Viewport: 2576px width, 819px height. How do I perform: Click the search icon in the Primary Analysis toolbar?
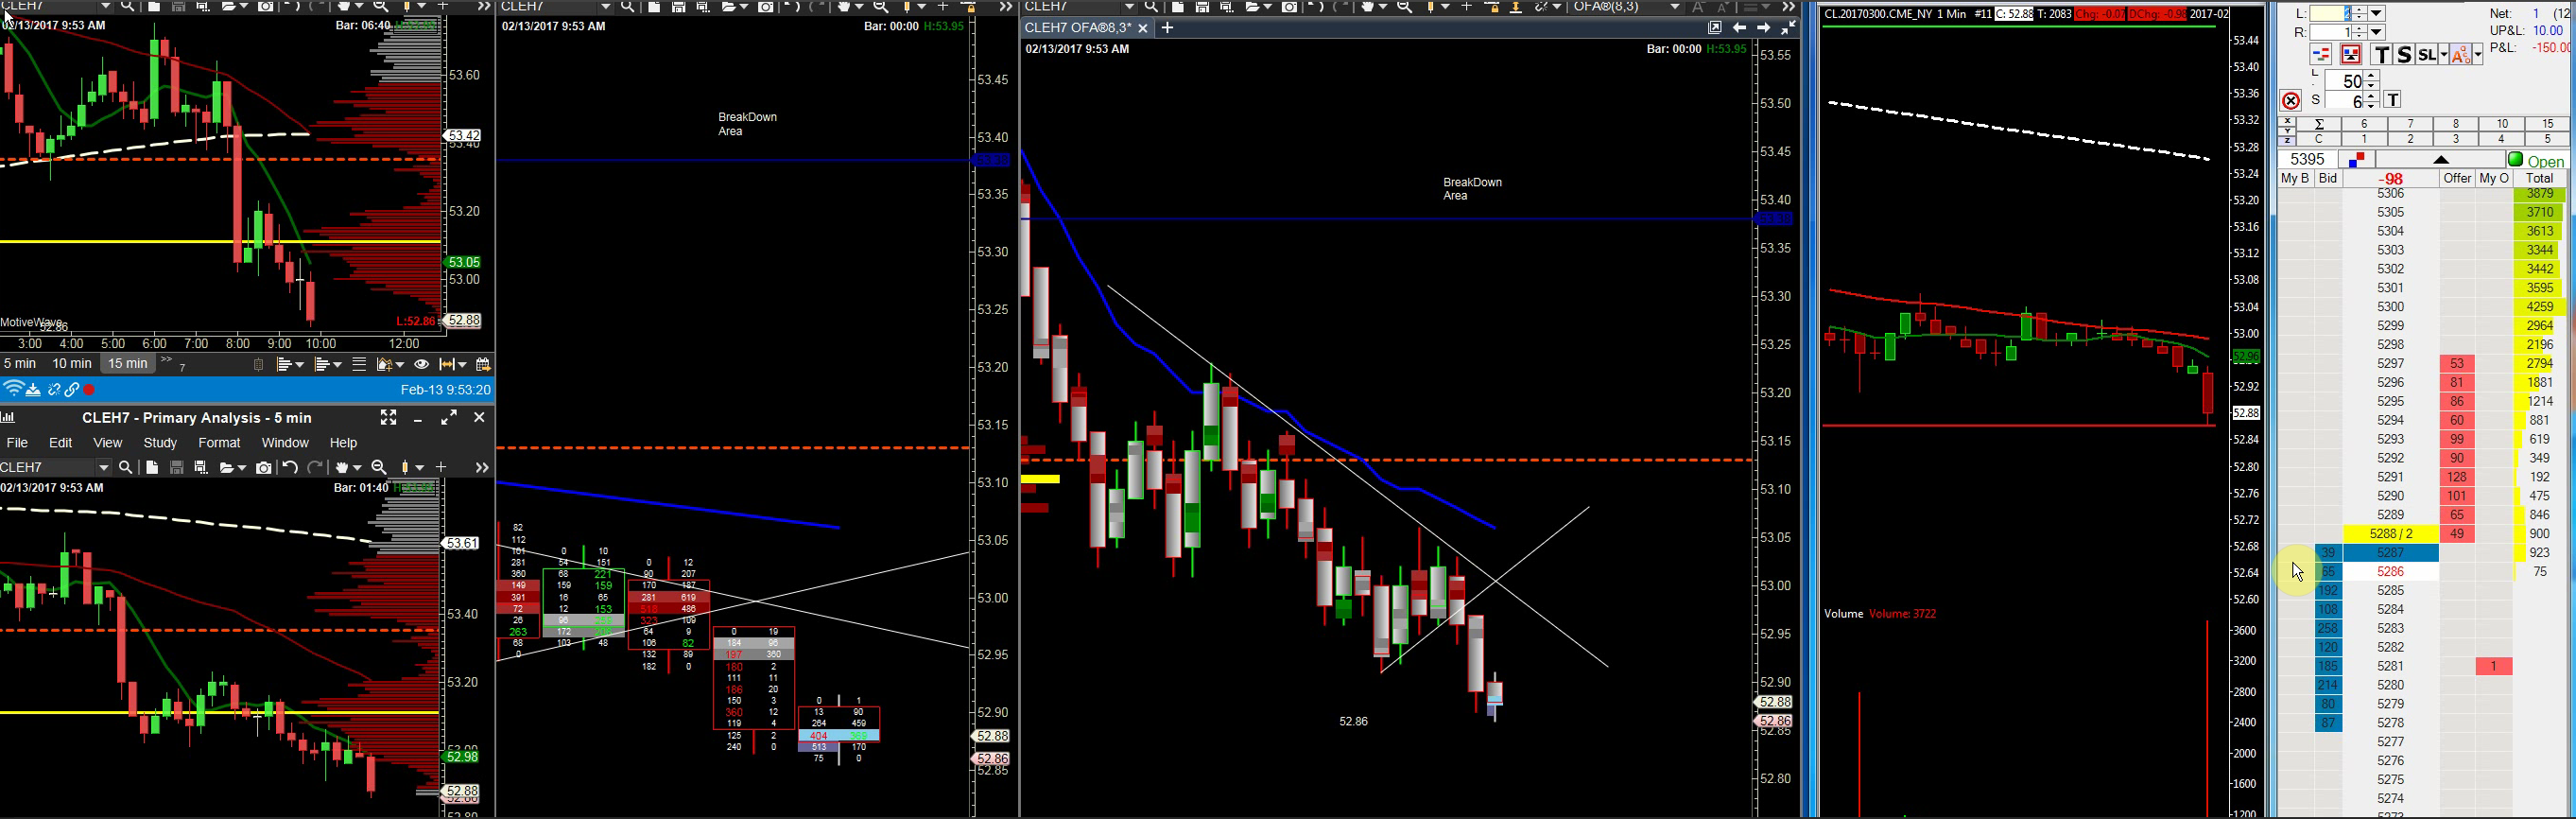pyautogui.click(x=126, y=467)
